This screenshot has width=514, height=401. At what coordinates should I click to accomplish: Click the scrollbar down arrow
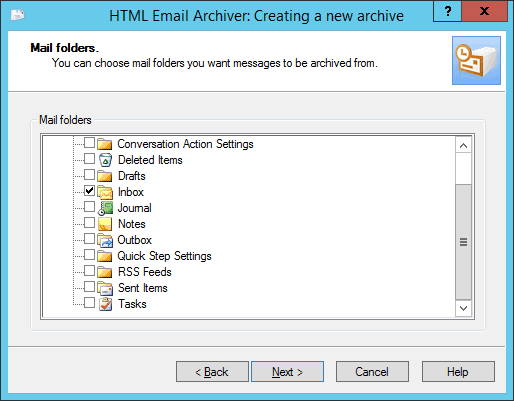463,308
